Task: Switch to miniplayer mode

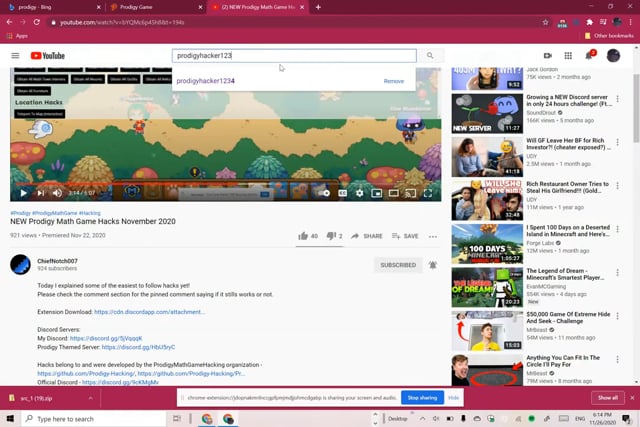Action: coord(376,193)
